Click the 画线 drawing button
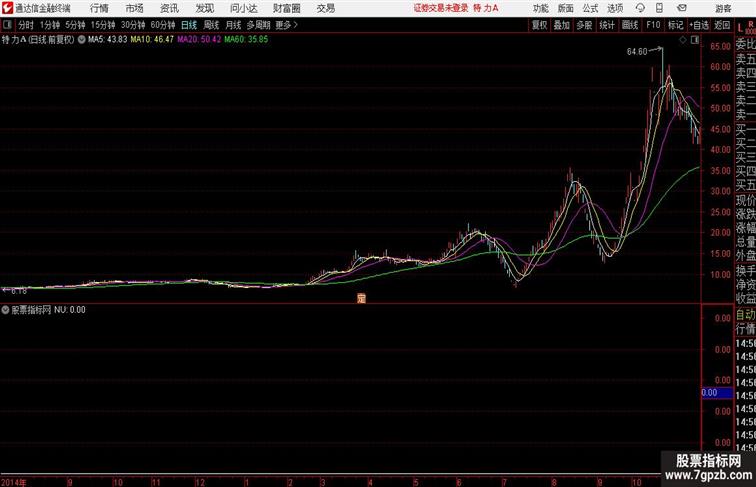Screen dimensions: 756x487 (x=630, y=25)
